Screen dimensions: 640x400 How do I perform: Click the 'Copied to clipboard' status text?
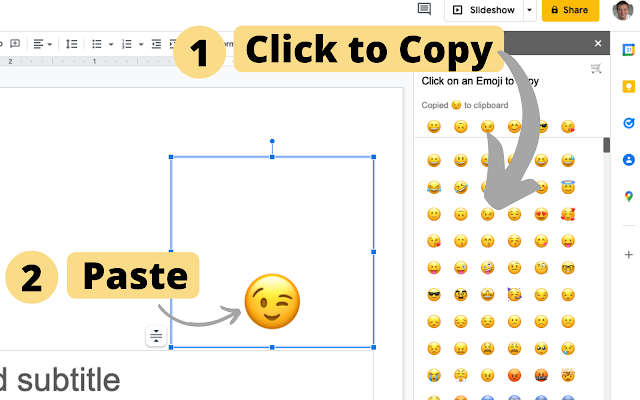(x=465, y=105)
